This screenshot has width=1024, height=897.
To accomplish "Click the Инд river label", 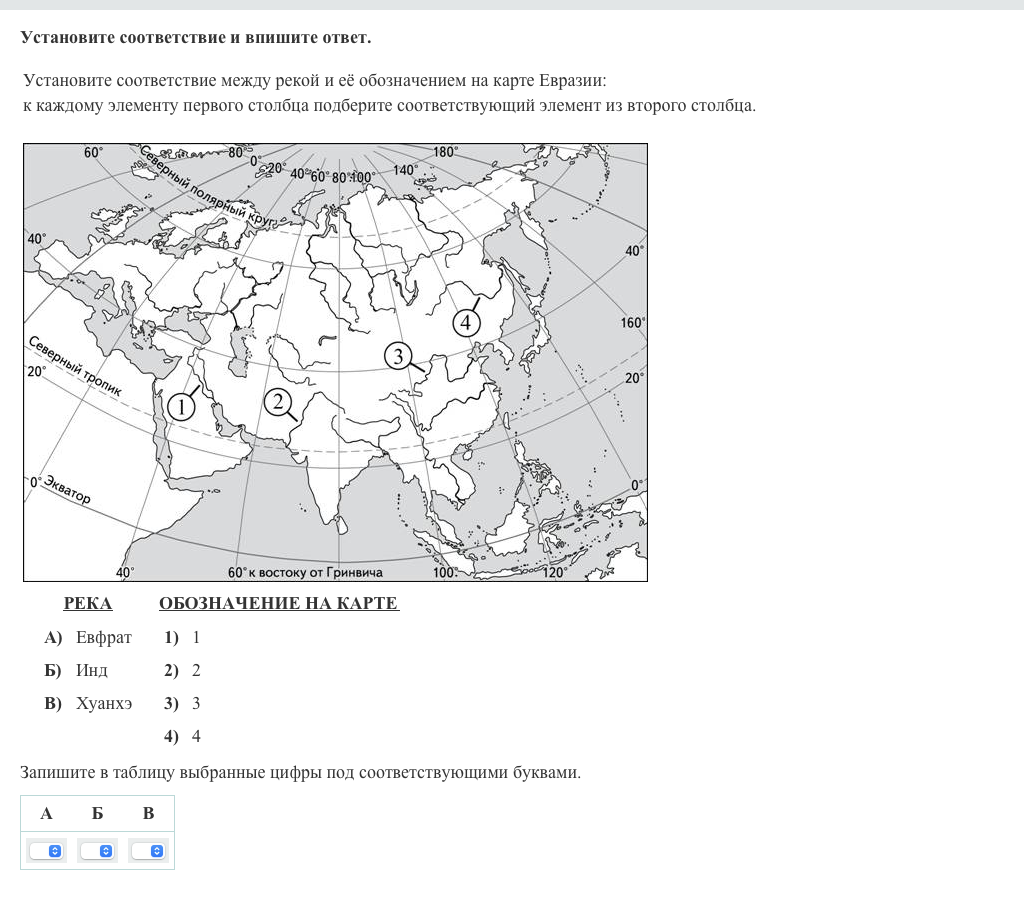I will (x=91, y=670).
